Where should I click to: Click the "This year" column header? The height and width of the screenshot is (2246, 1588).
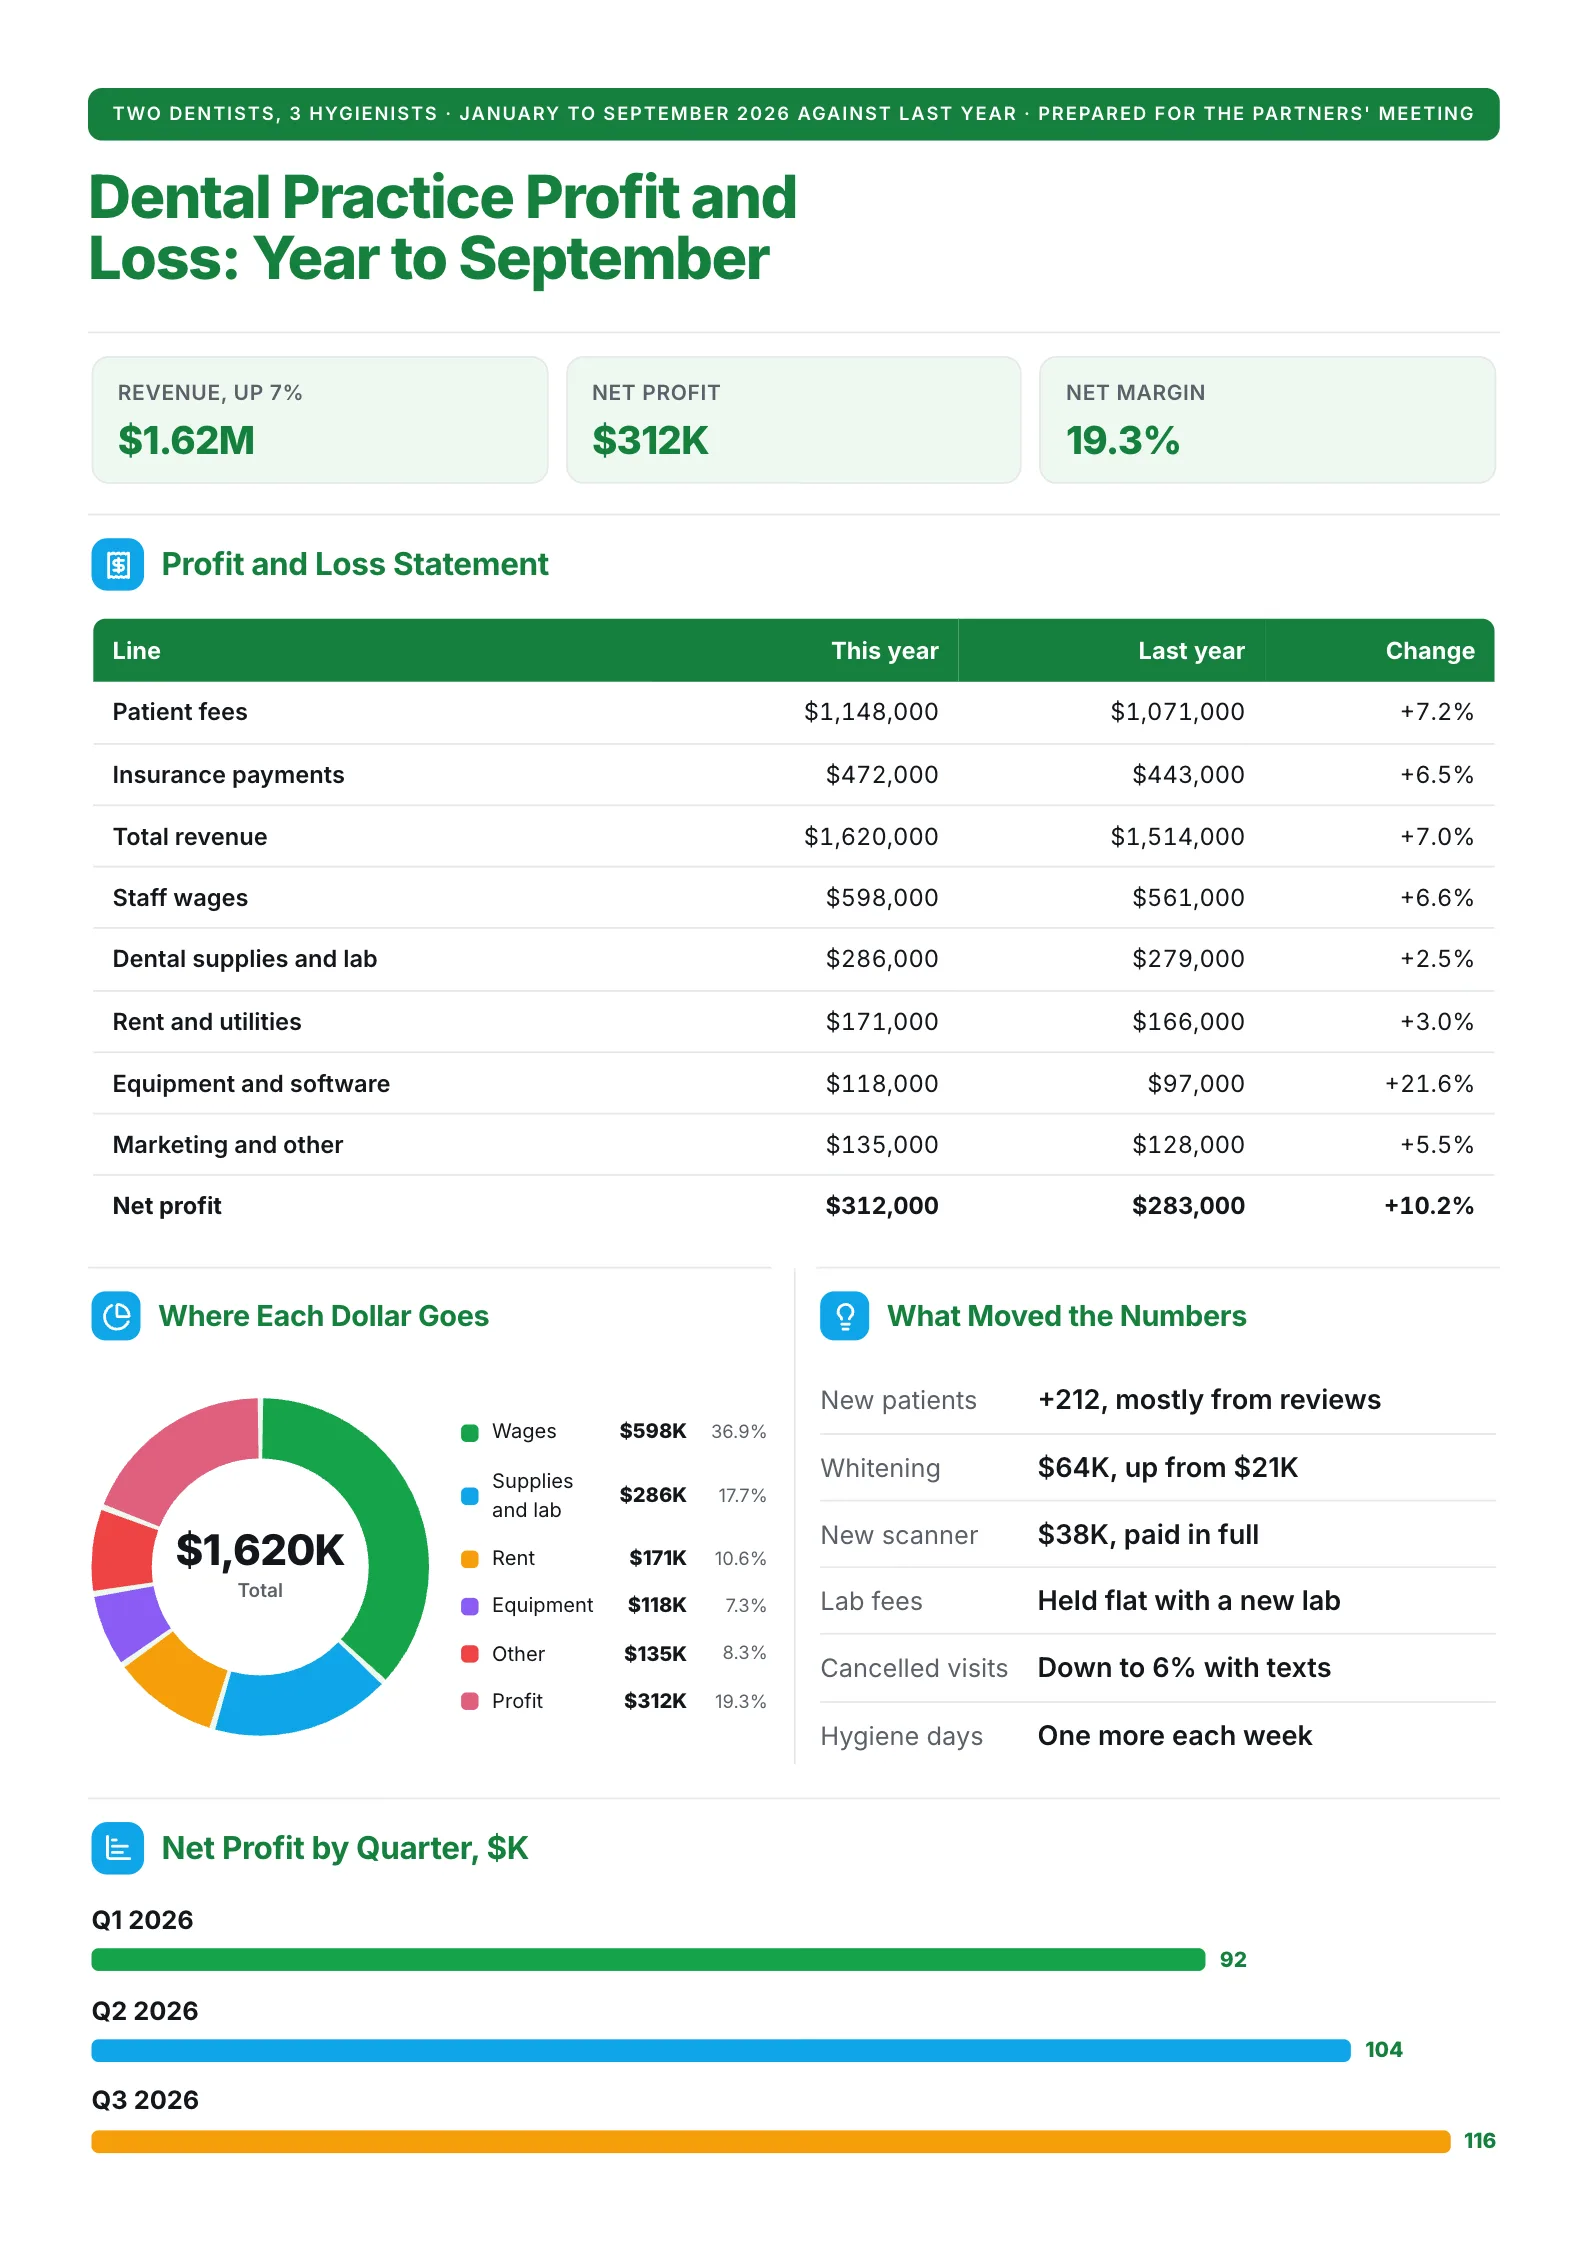(885, 651)
